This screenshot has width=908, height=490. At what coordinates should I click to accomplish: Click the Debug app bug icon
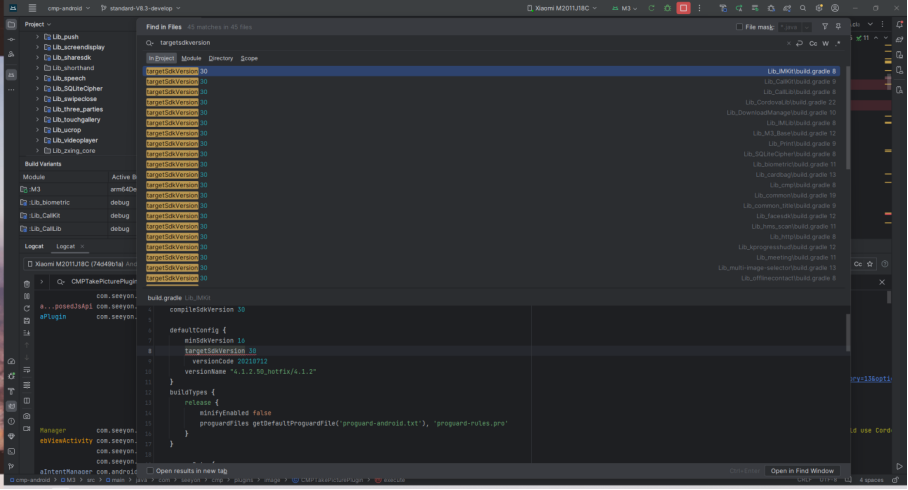pos(667,8)
